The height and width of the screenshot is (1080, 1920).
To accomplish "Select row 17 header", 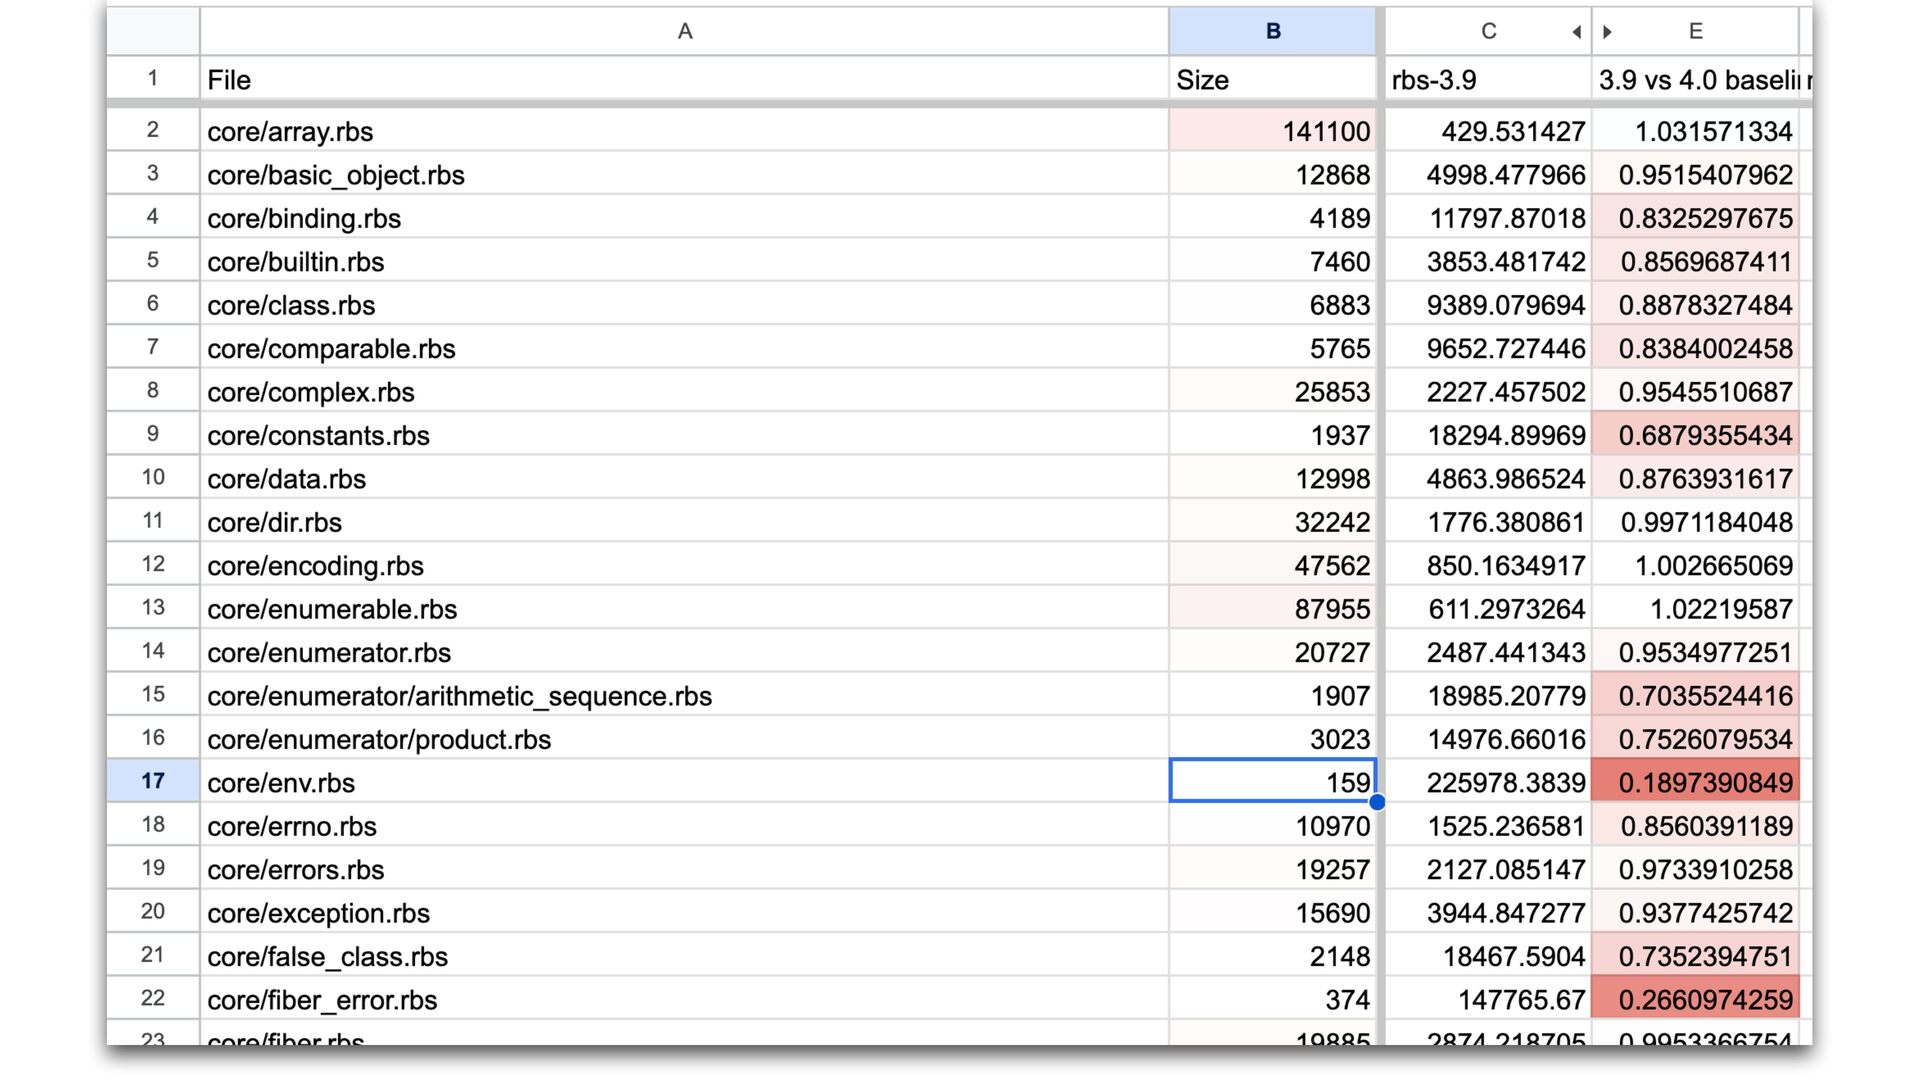I will (x=152, y=781).
